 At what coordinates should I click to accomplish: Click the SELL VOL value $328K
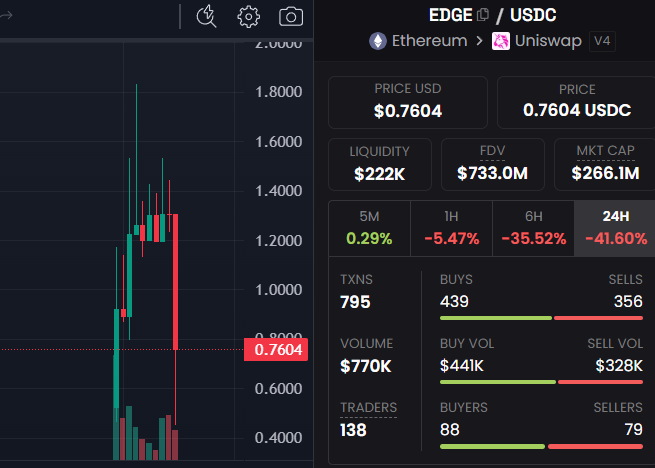pyautogui.click(x=619, y=366)
